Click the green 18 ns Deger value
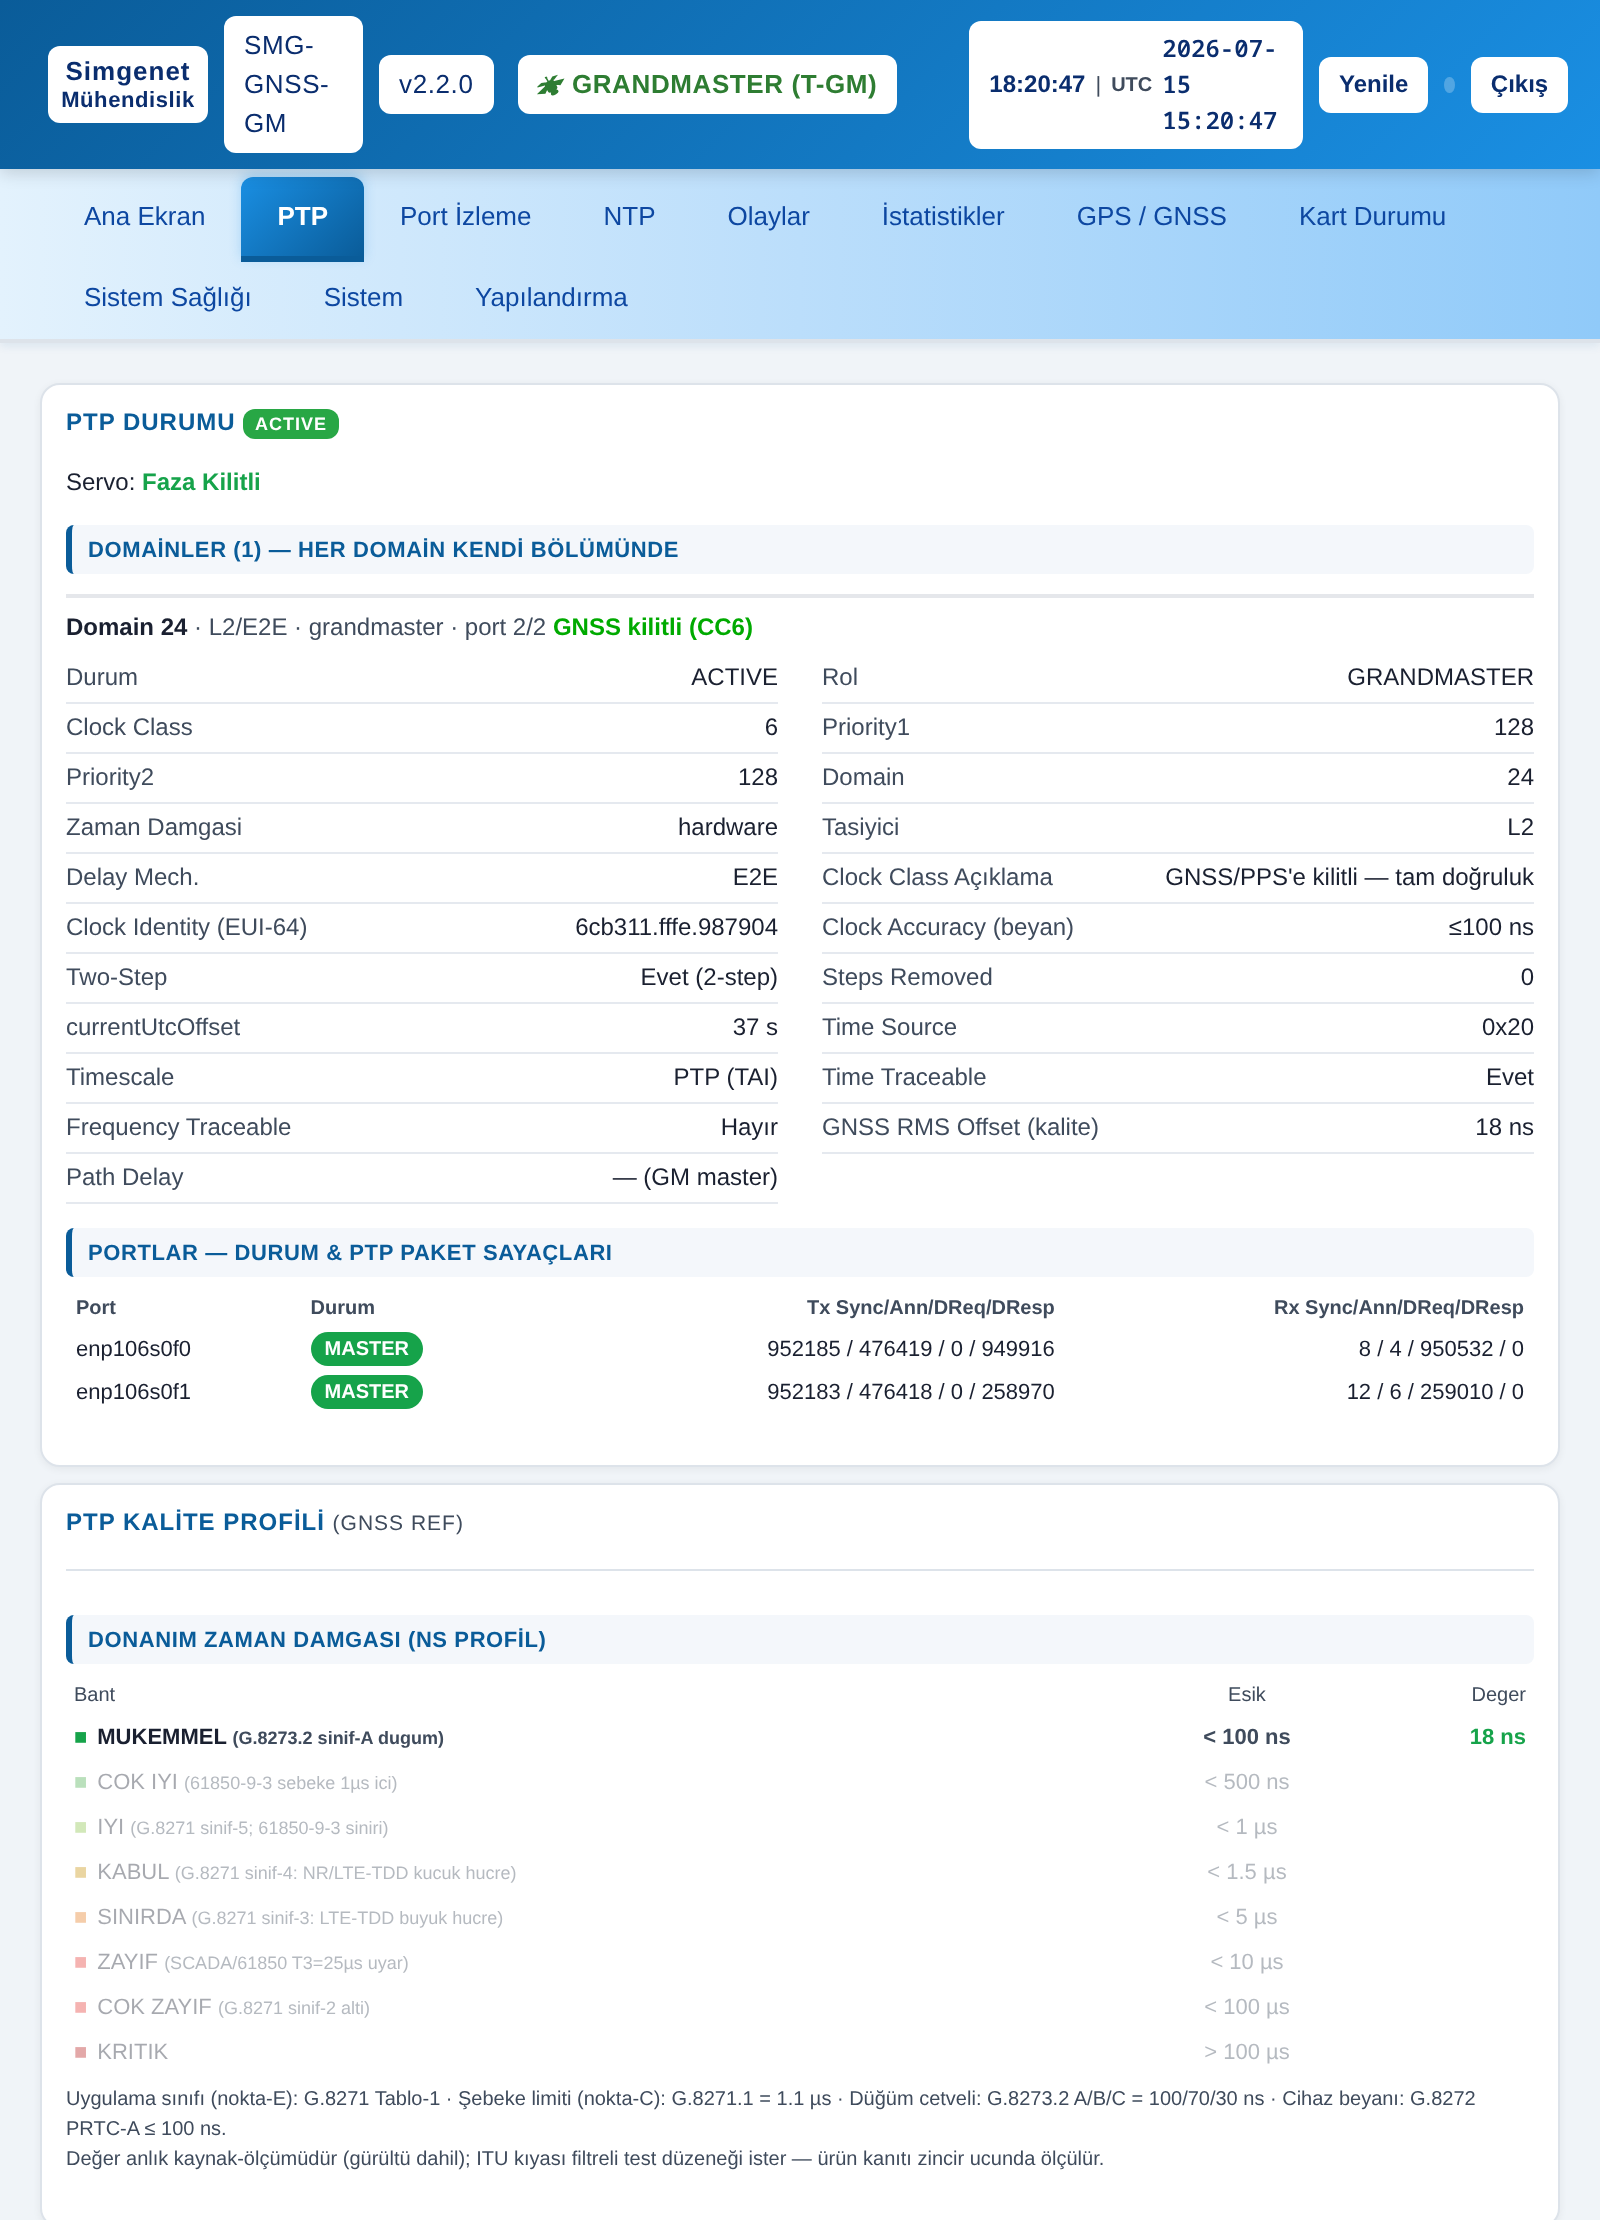The height and width of the screenshot is (2220, 1600). (1497, 1737)
